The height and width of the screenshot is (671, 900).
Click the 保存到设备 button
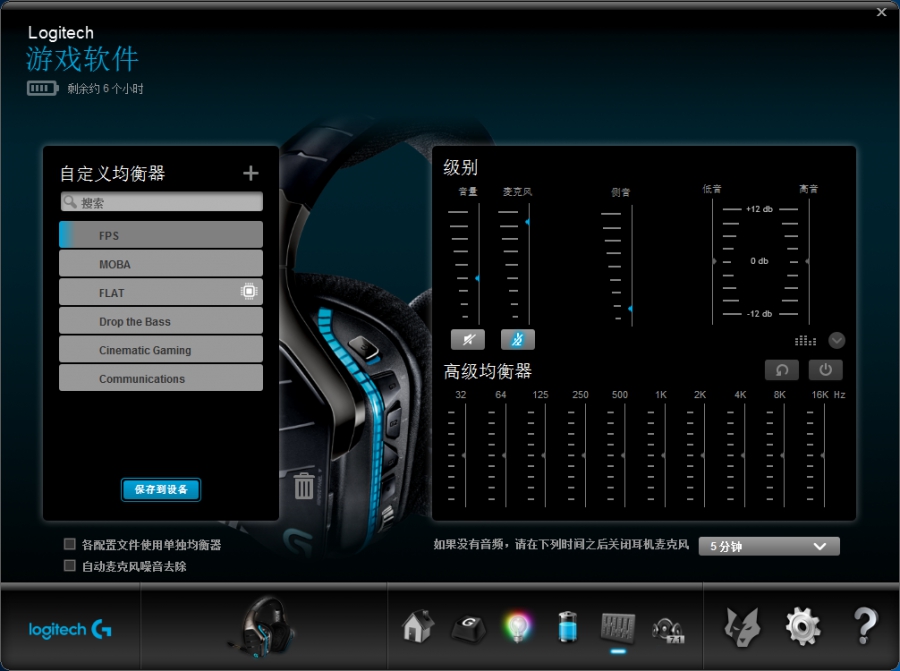(161, 489)
